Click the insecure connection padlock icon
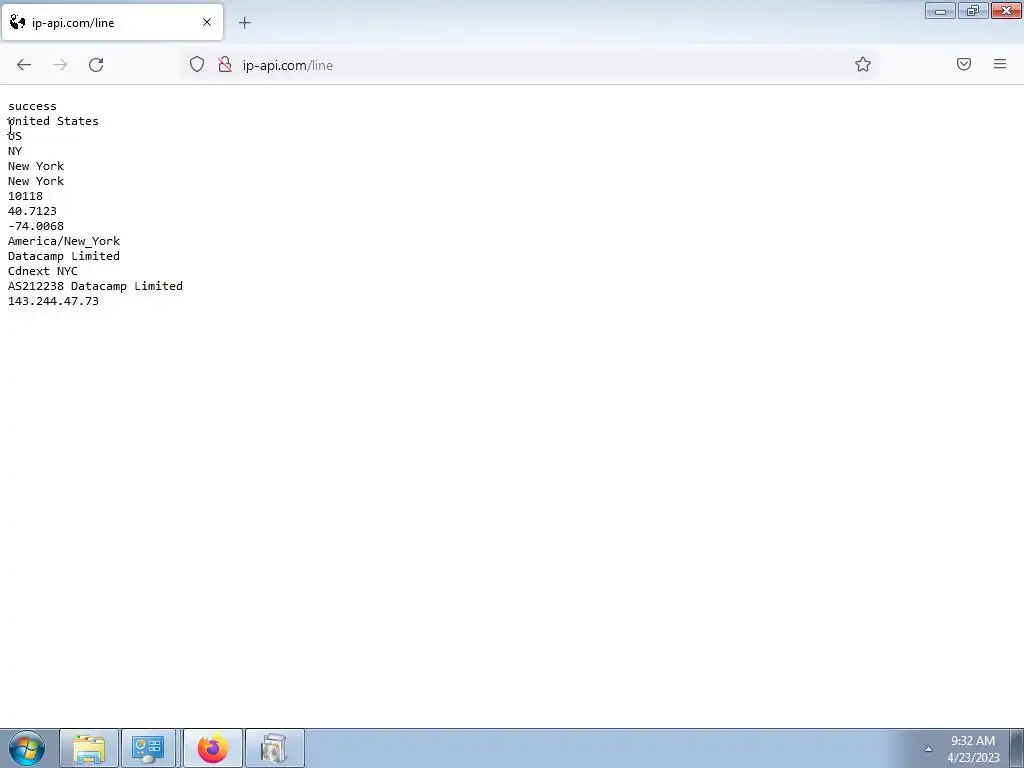The width and height of the screenshot is (1024, 768). [x=225, y=64]
